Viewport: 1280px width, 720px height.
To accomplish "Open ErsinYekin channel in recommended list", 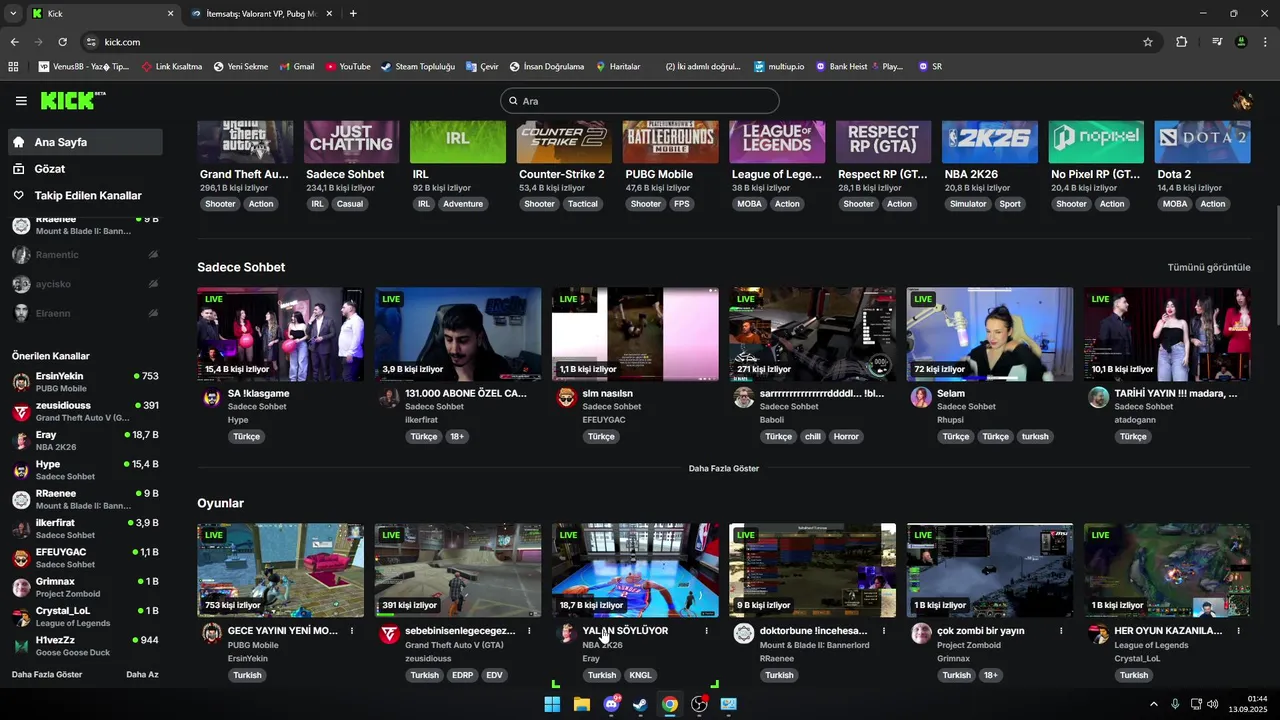I will (x=85, y=382).
